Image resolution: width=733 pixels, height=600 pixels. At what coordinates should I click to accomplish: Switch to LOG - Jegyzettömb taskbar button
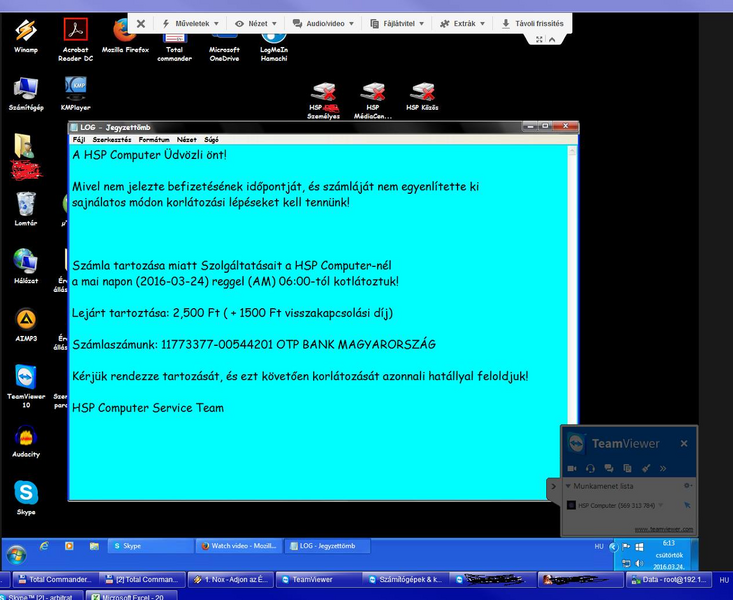pyautogui.click(x=327, y=546)
